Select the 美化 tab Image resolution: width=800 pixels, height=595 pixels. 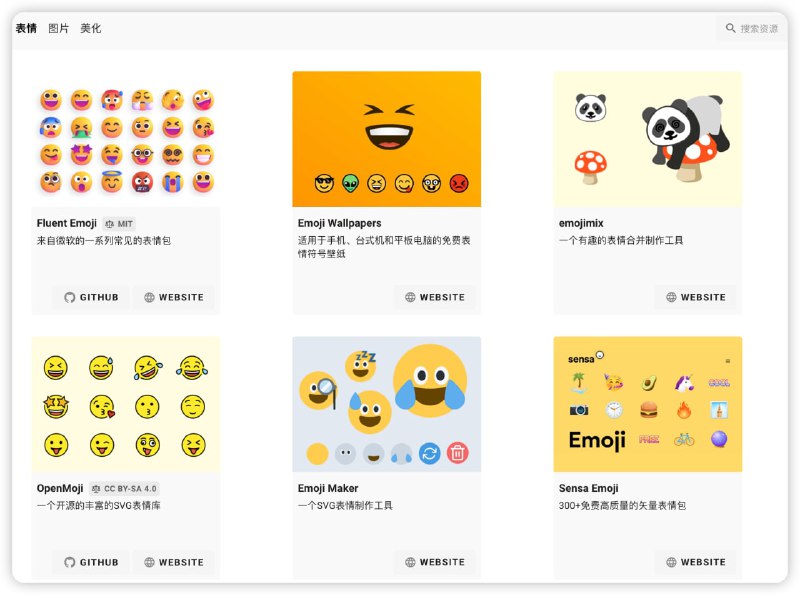pos(90,29)
